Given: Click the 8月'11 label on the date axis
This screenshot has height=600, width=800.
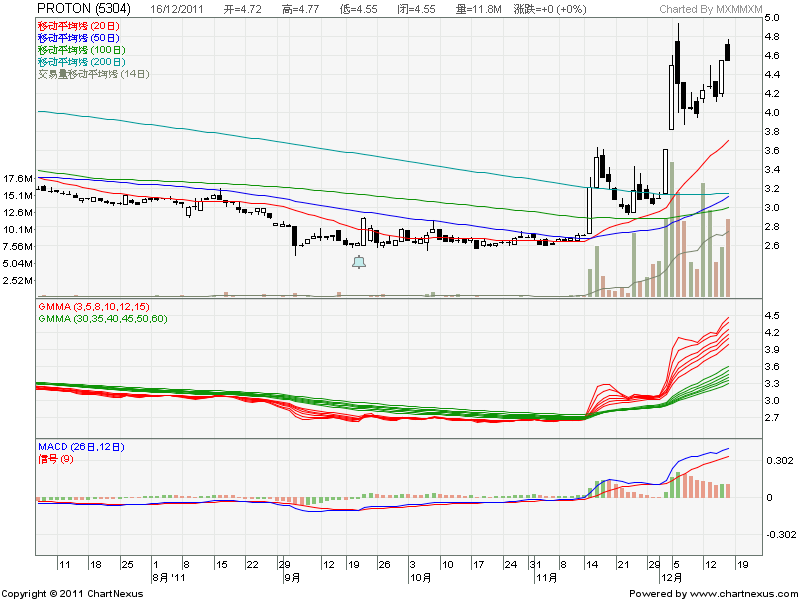Looking at the screenshot, I should [166, 577].
